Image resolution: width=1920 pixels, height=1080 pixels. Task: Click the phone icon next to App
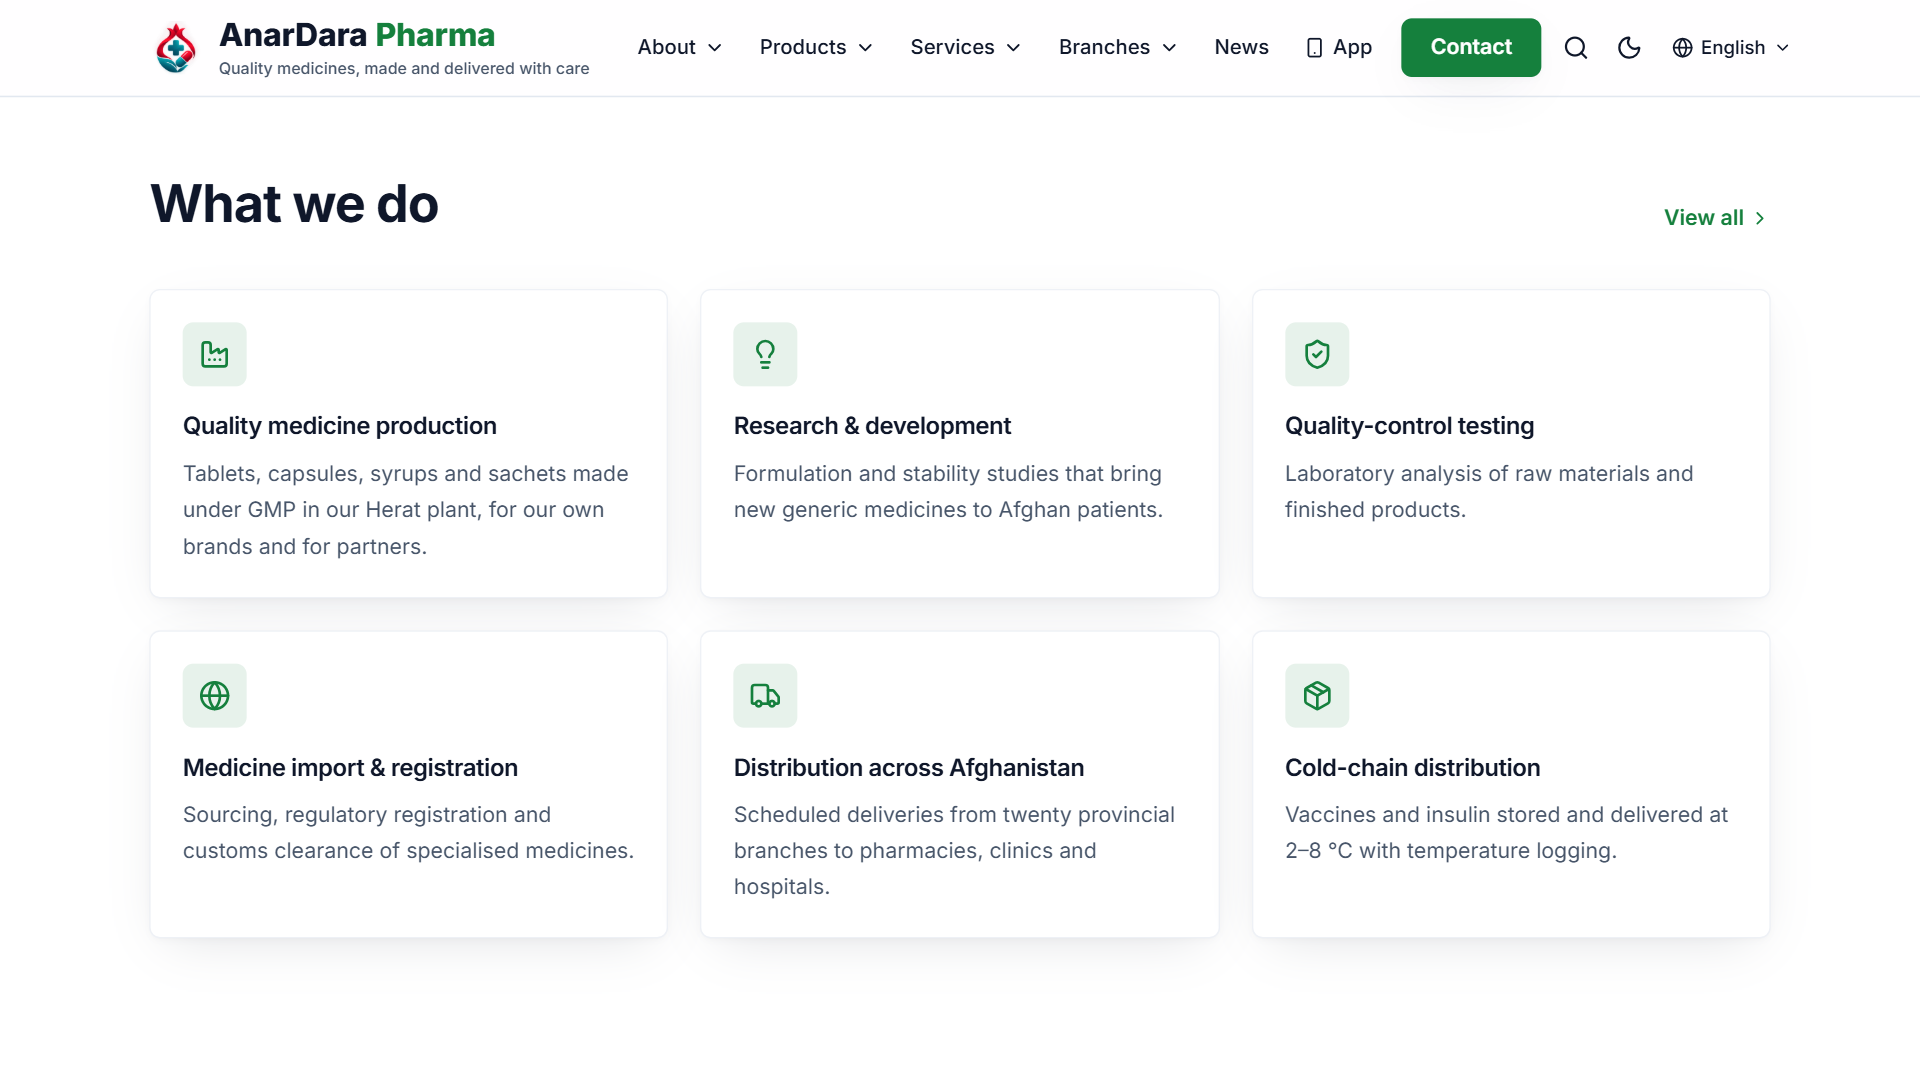[1314, 48]
